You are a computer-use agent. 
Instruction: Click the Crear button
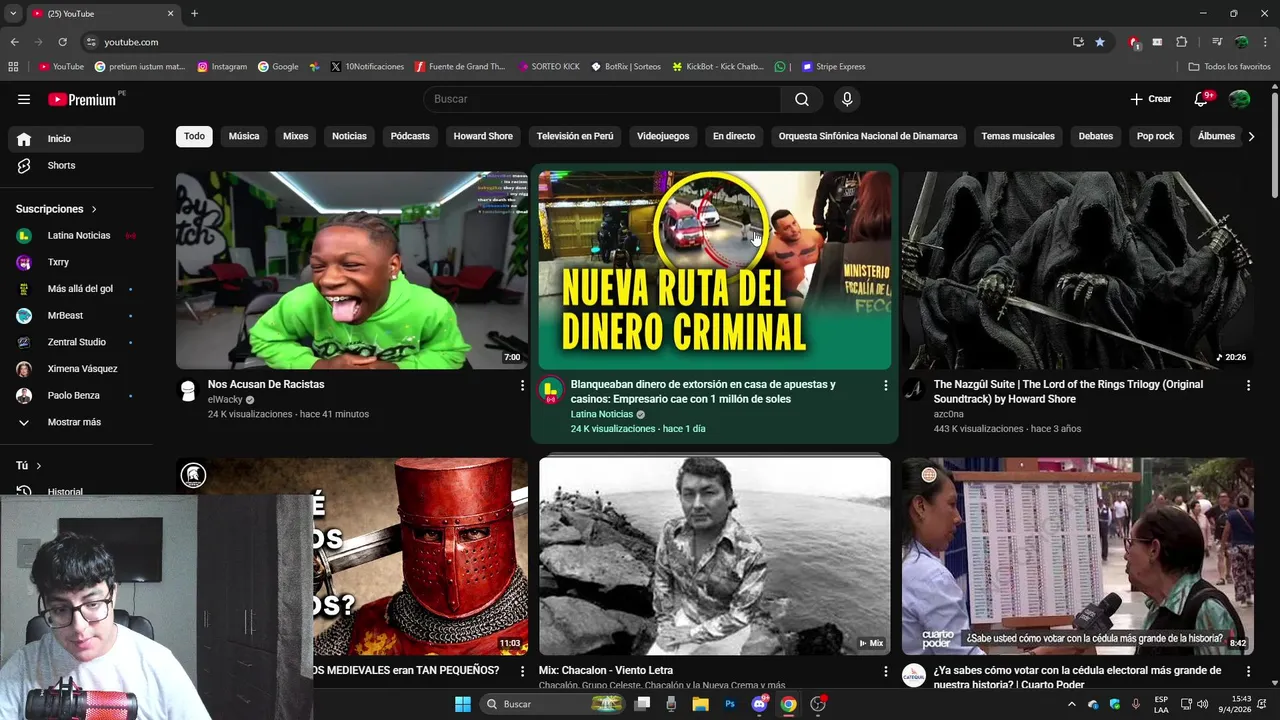[x=1151, y=99]
